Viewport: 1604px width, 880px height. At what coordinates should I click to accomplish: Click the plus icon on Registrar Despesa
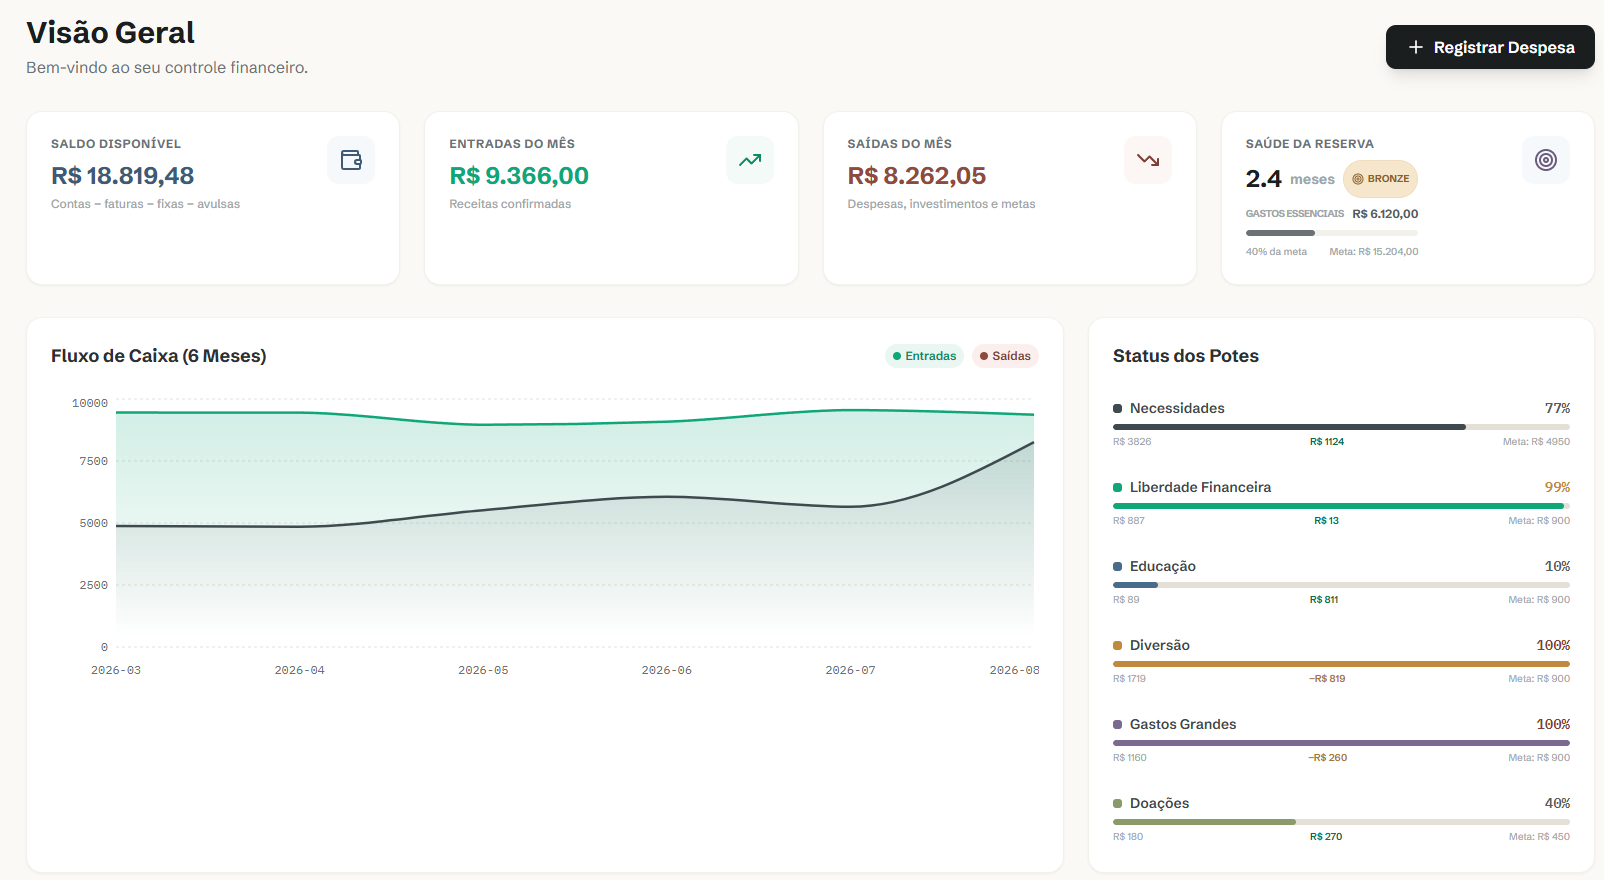pos(1416,47)
